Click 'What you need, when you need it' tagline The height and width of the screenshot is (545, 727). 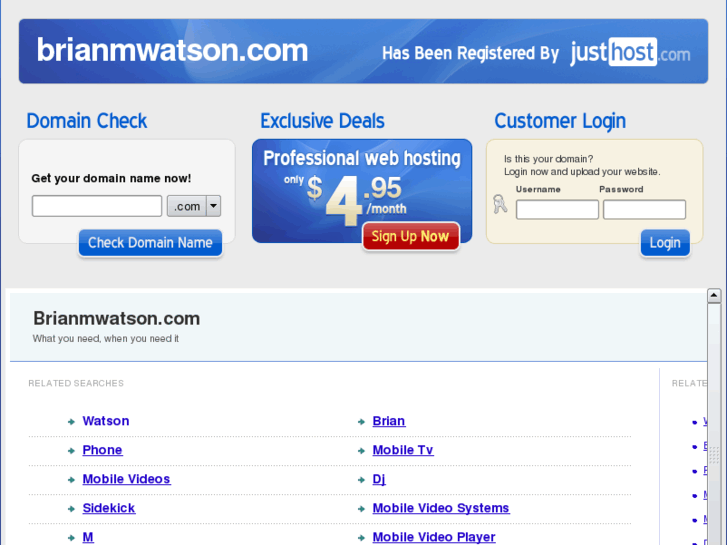106,339
